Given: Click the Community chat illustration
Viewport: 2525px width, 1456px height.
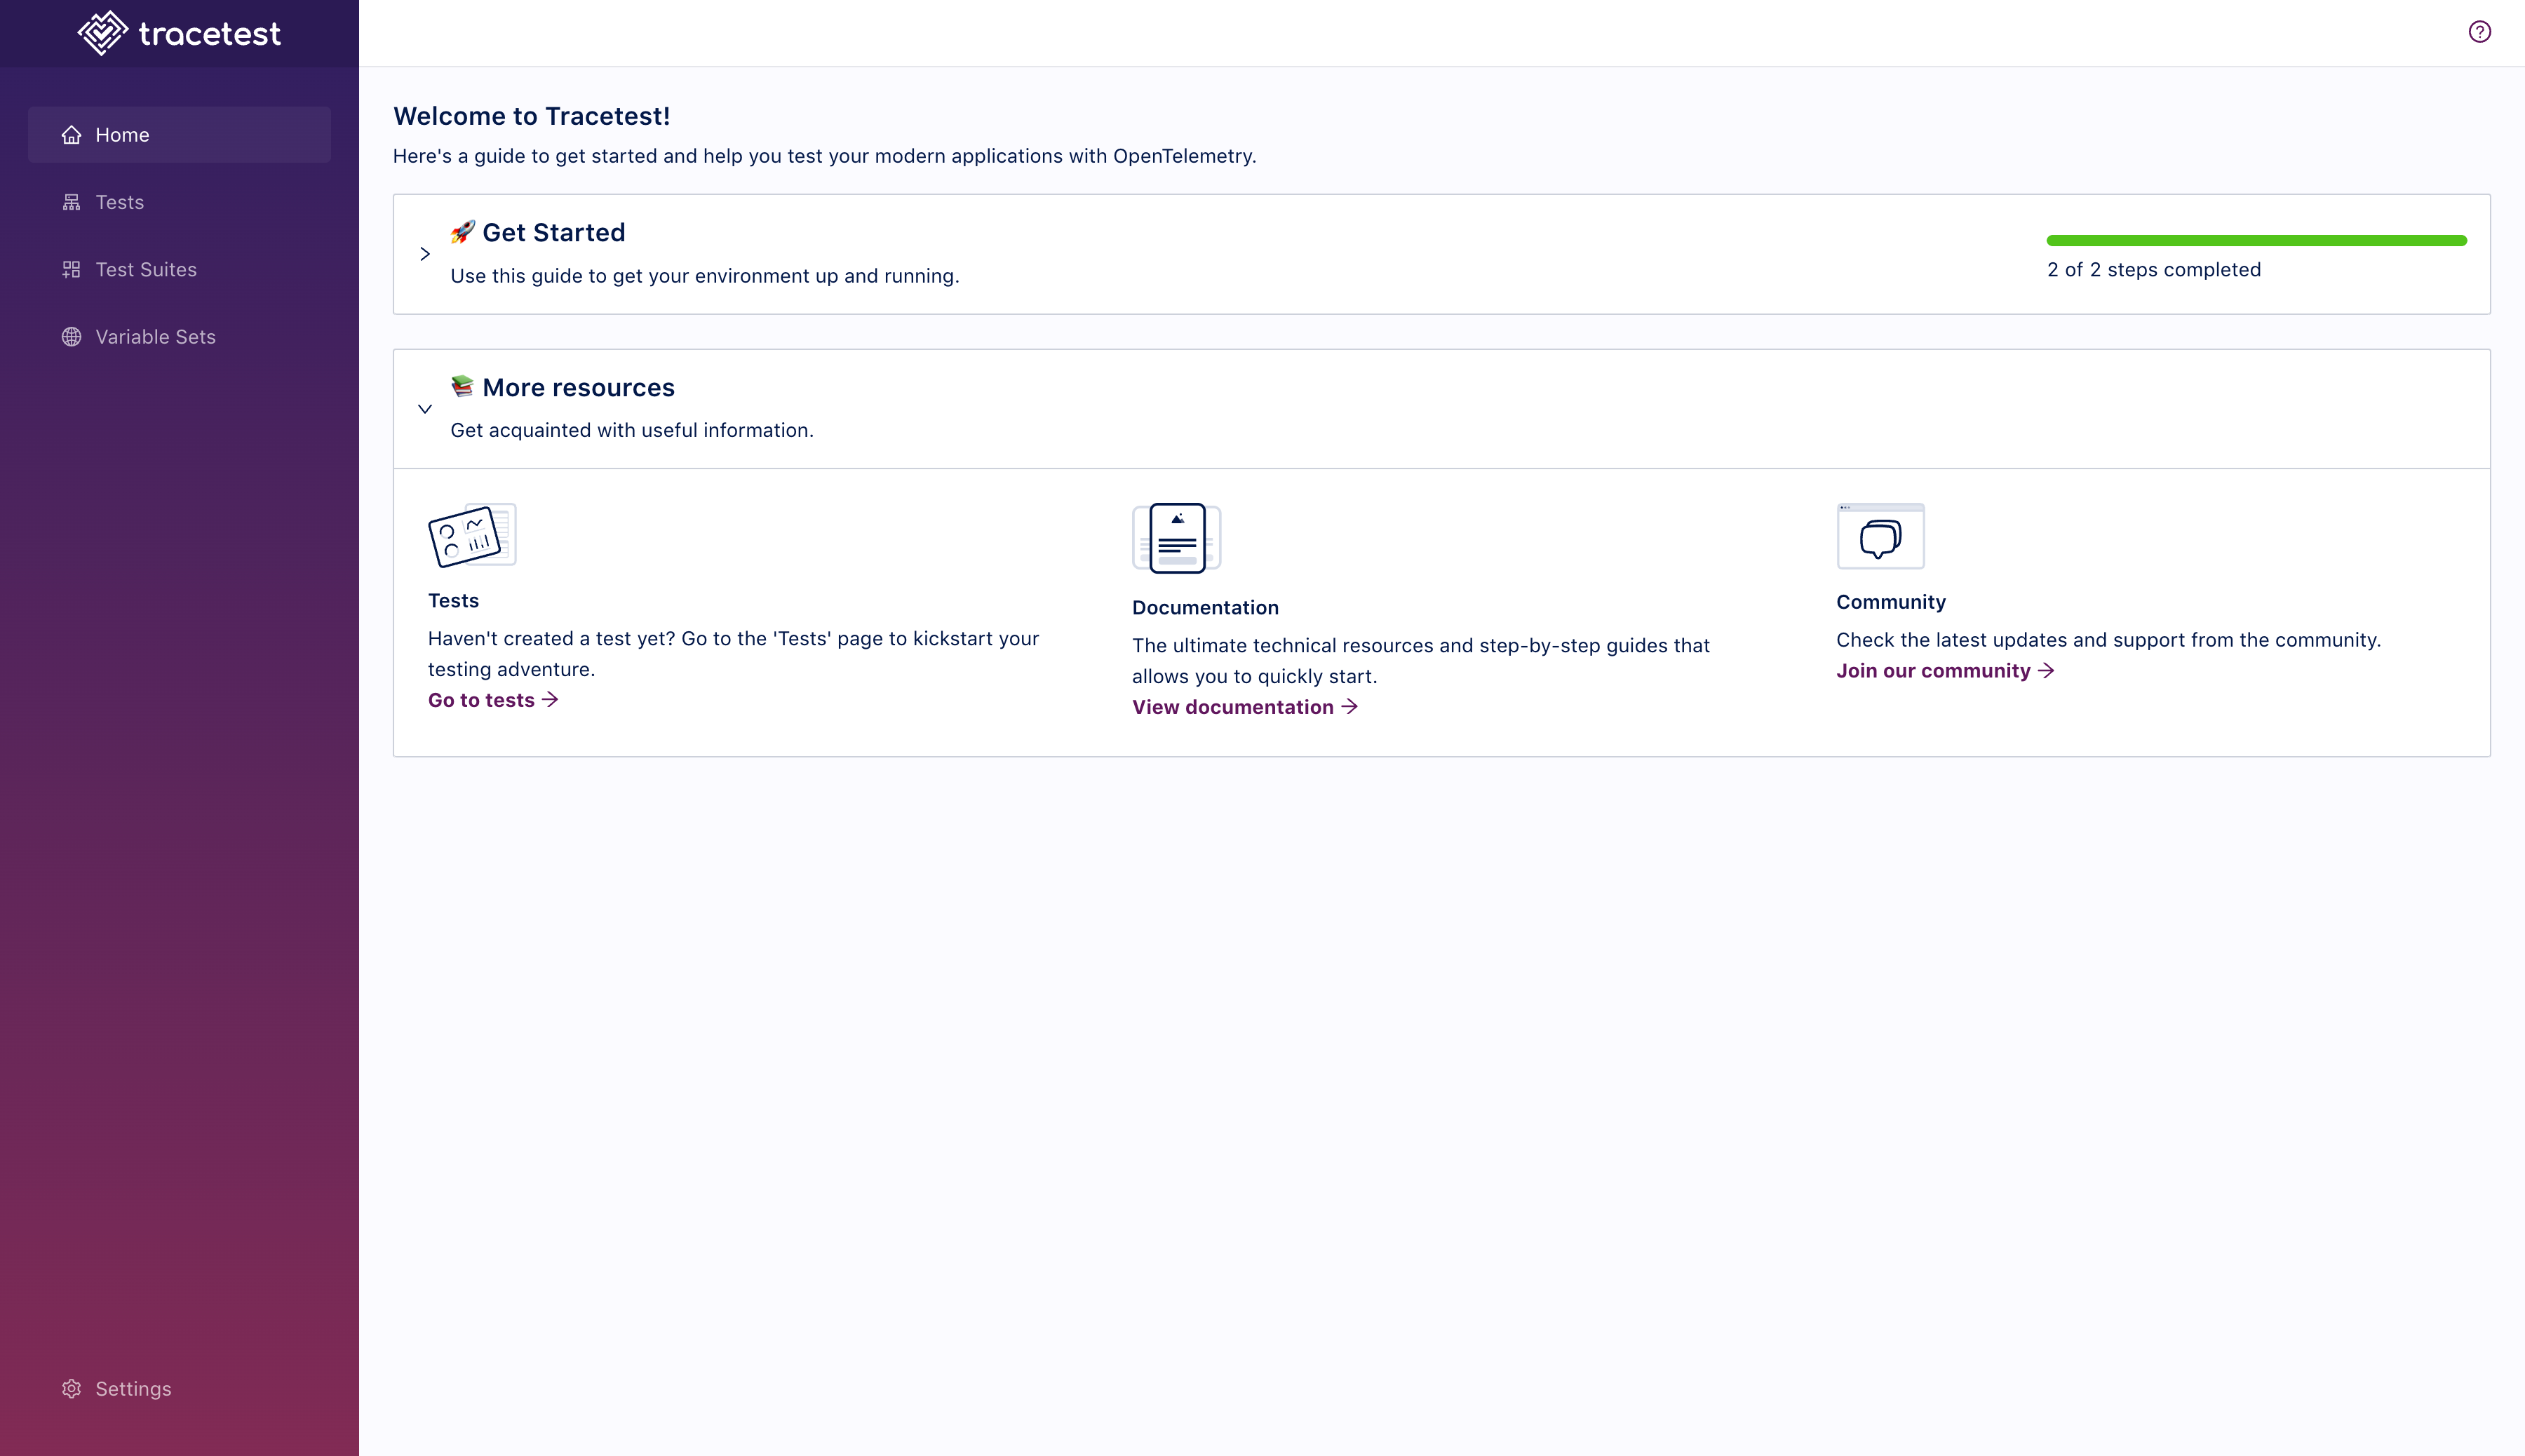Looking at the screenshot, I should pos(1880,536).
